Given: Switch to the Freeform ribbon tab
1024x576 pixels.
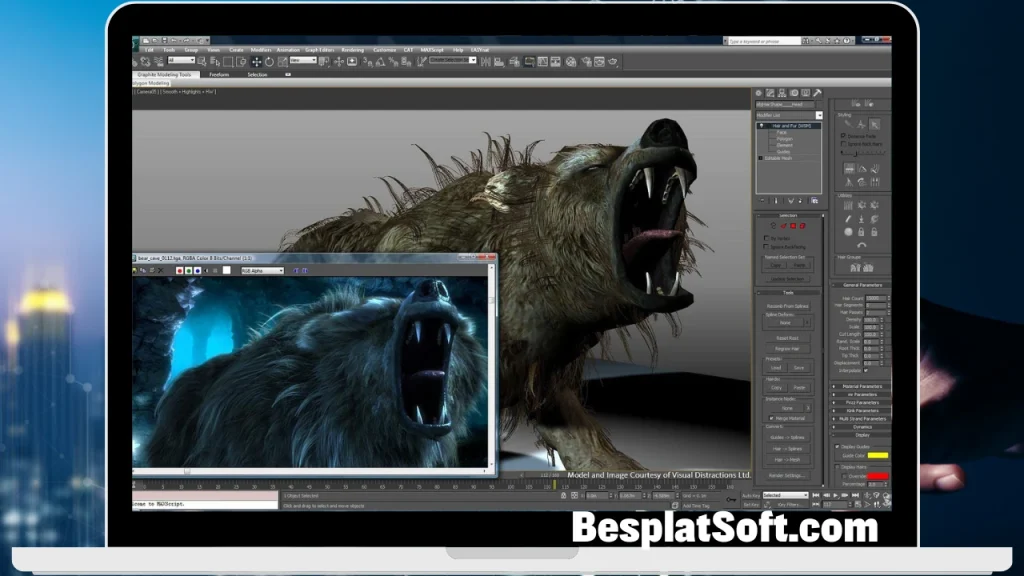Looking at the screenshot, I should click(x=219, y=75).
